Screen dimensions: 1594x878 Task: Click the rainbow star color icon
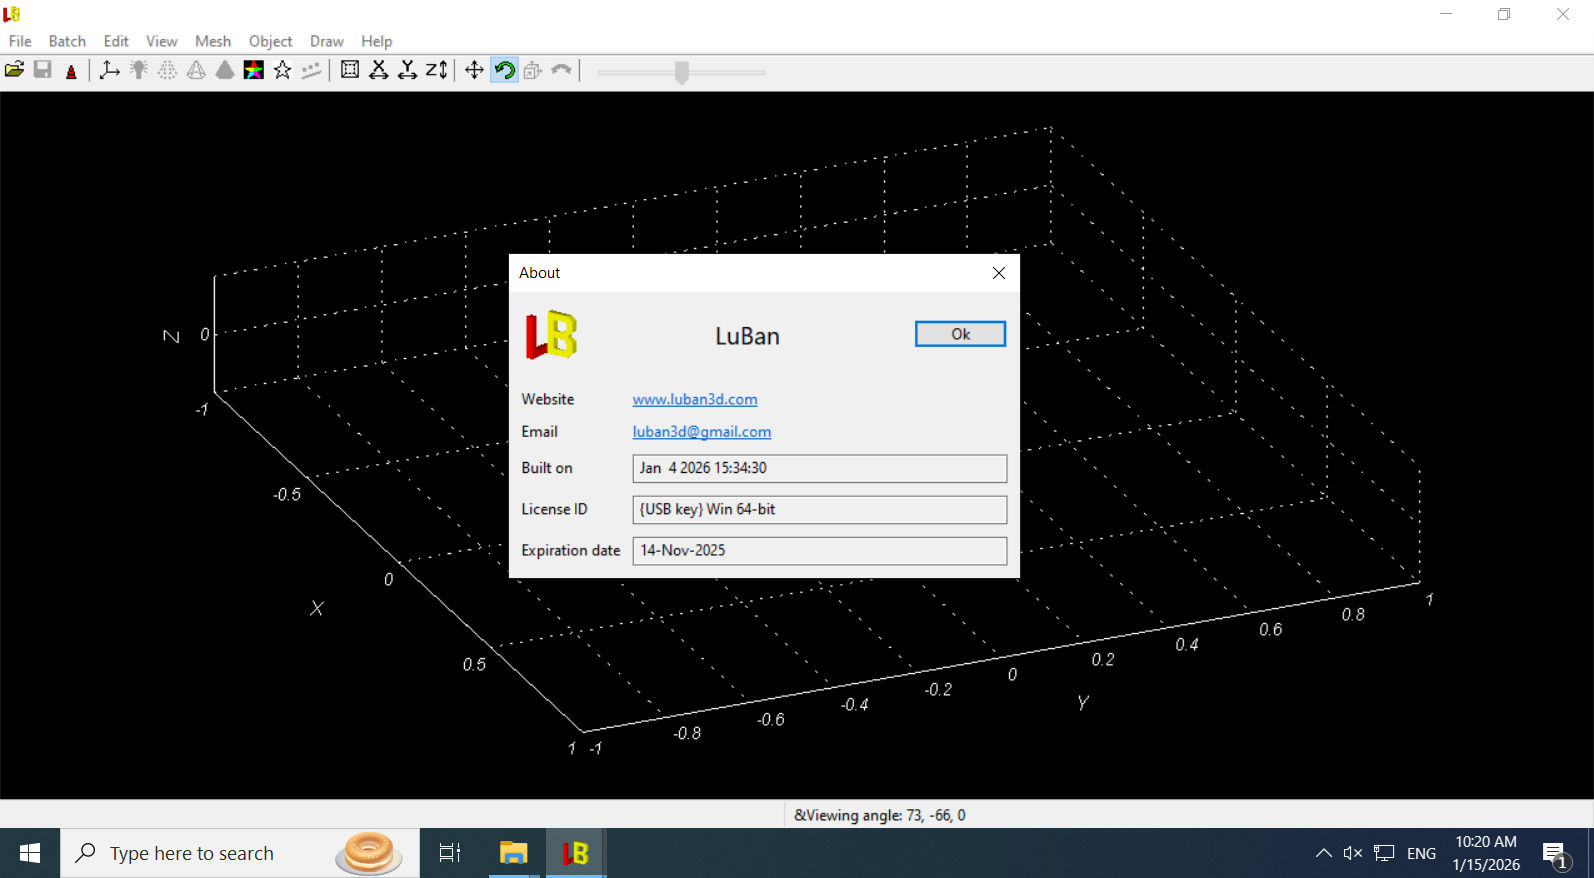tap(254, 70)
